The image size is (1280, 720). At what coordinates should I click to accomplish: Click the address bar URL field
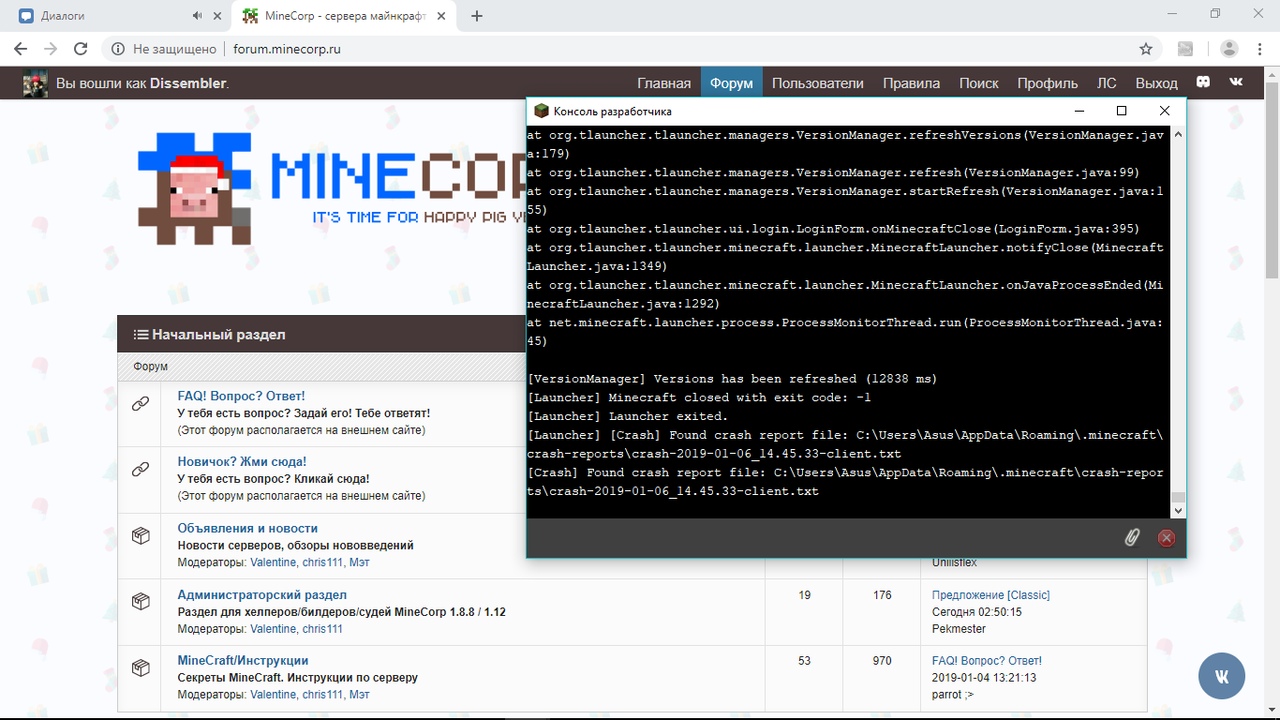630,49
